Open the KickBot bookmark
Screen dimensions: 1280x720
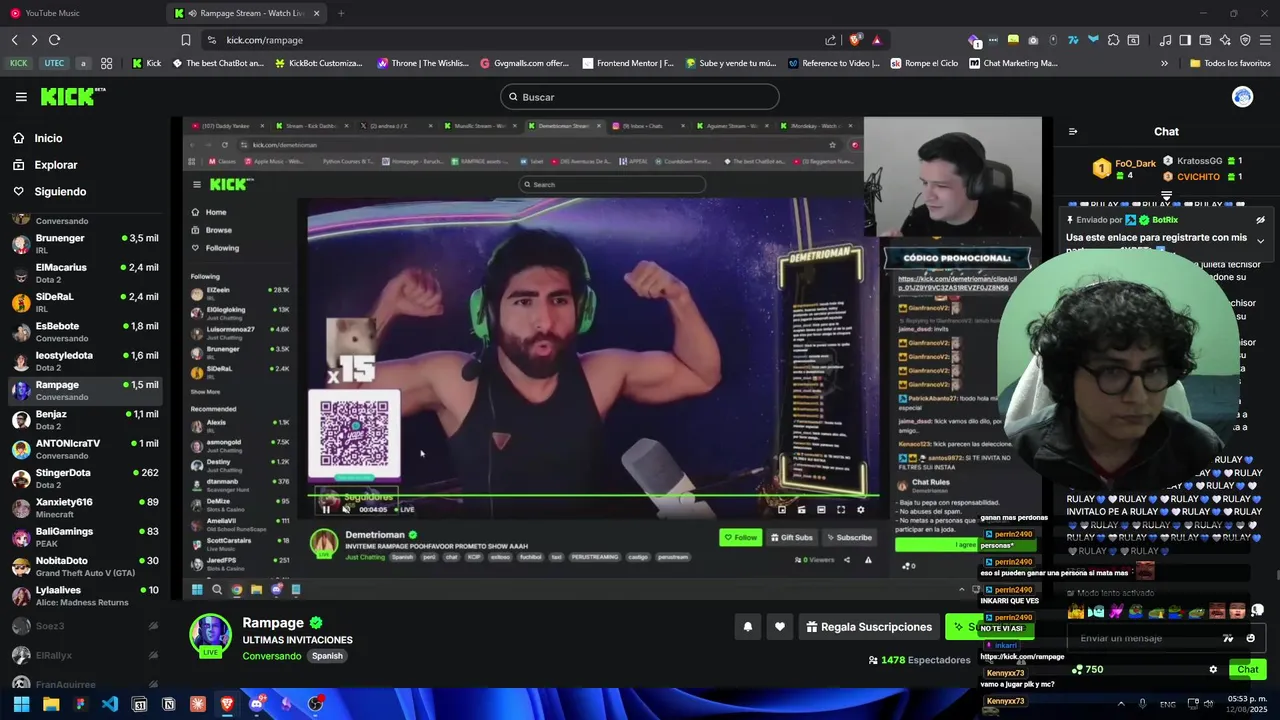[317, 63]
